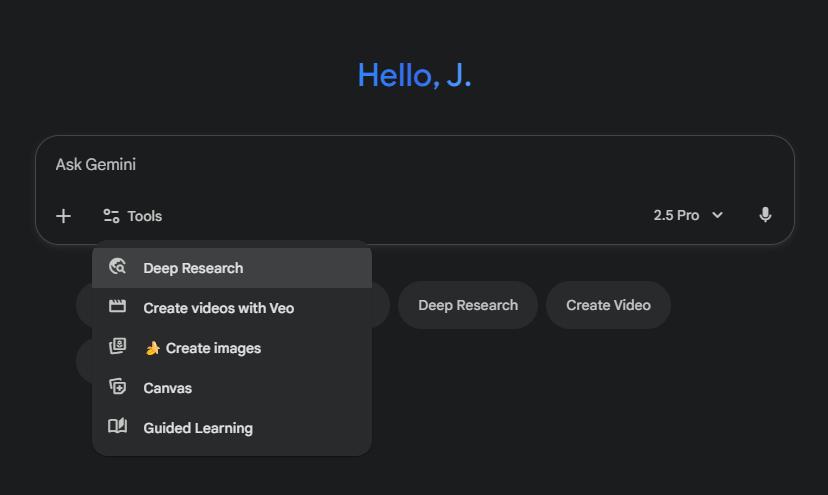The height and width of the screenshot is (495, 828).
Task: Choose Deep Research from the Tools menu
Action: click(232, 268)
